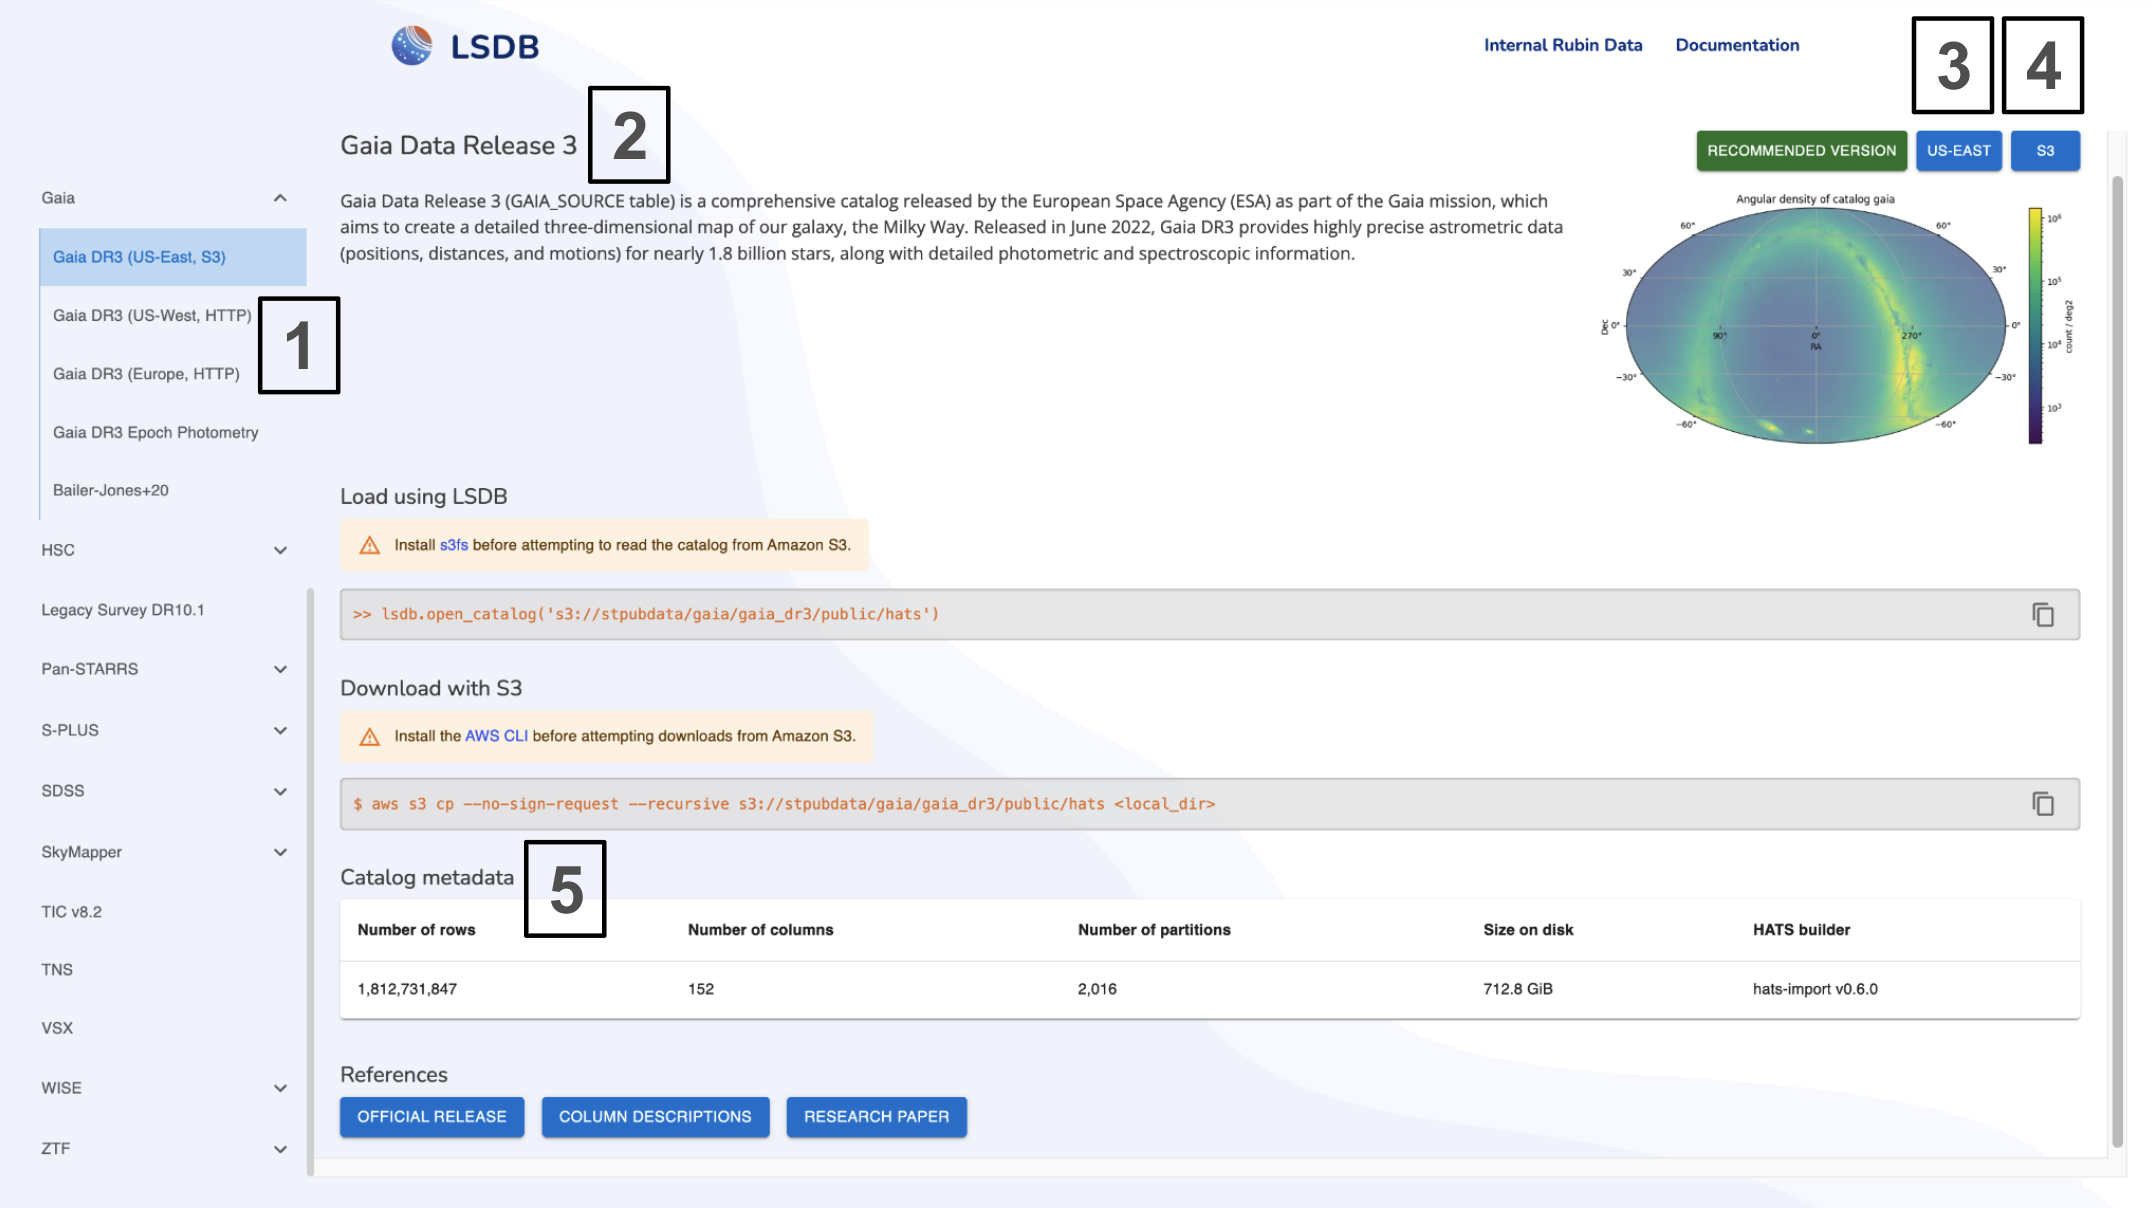Image resolution: width=2152 pixels, height=1208 pixels.
Task: Click the OFFICIAL RELEASE button
Action: click(x=432, y=1116)
